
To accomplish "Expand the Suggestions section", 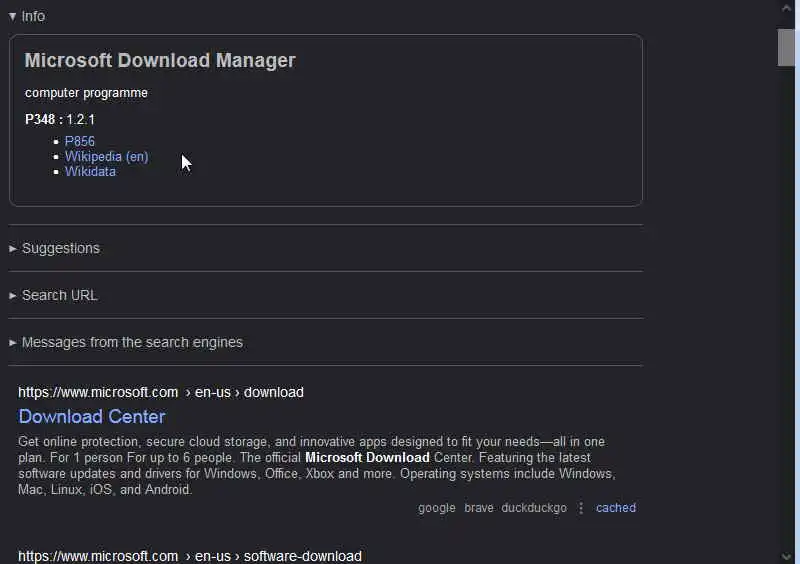I will [x=55, y=248].
